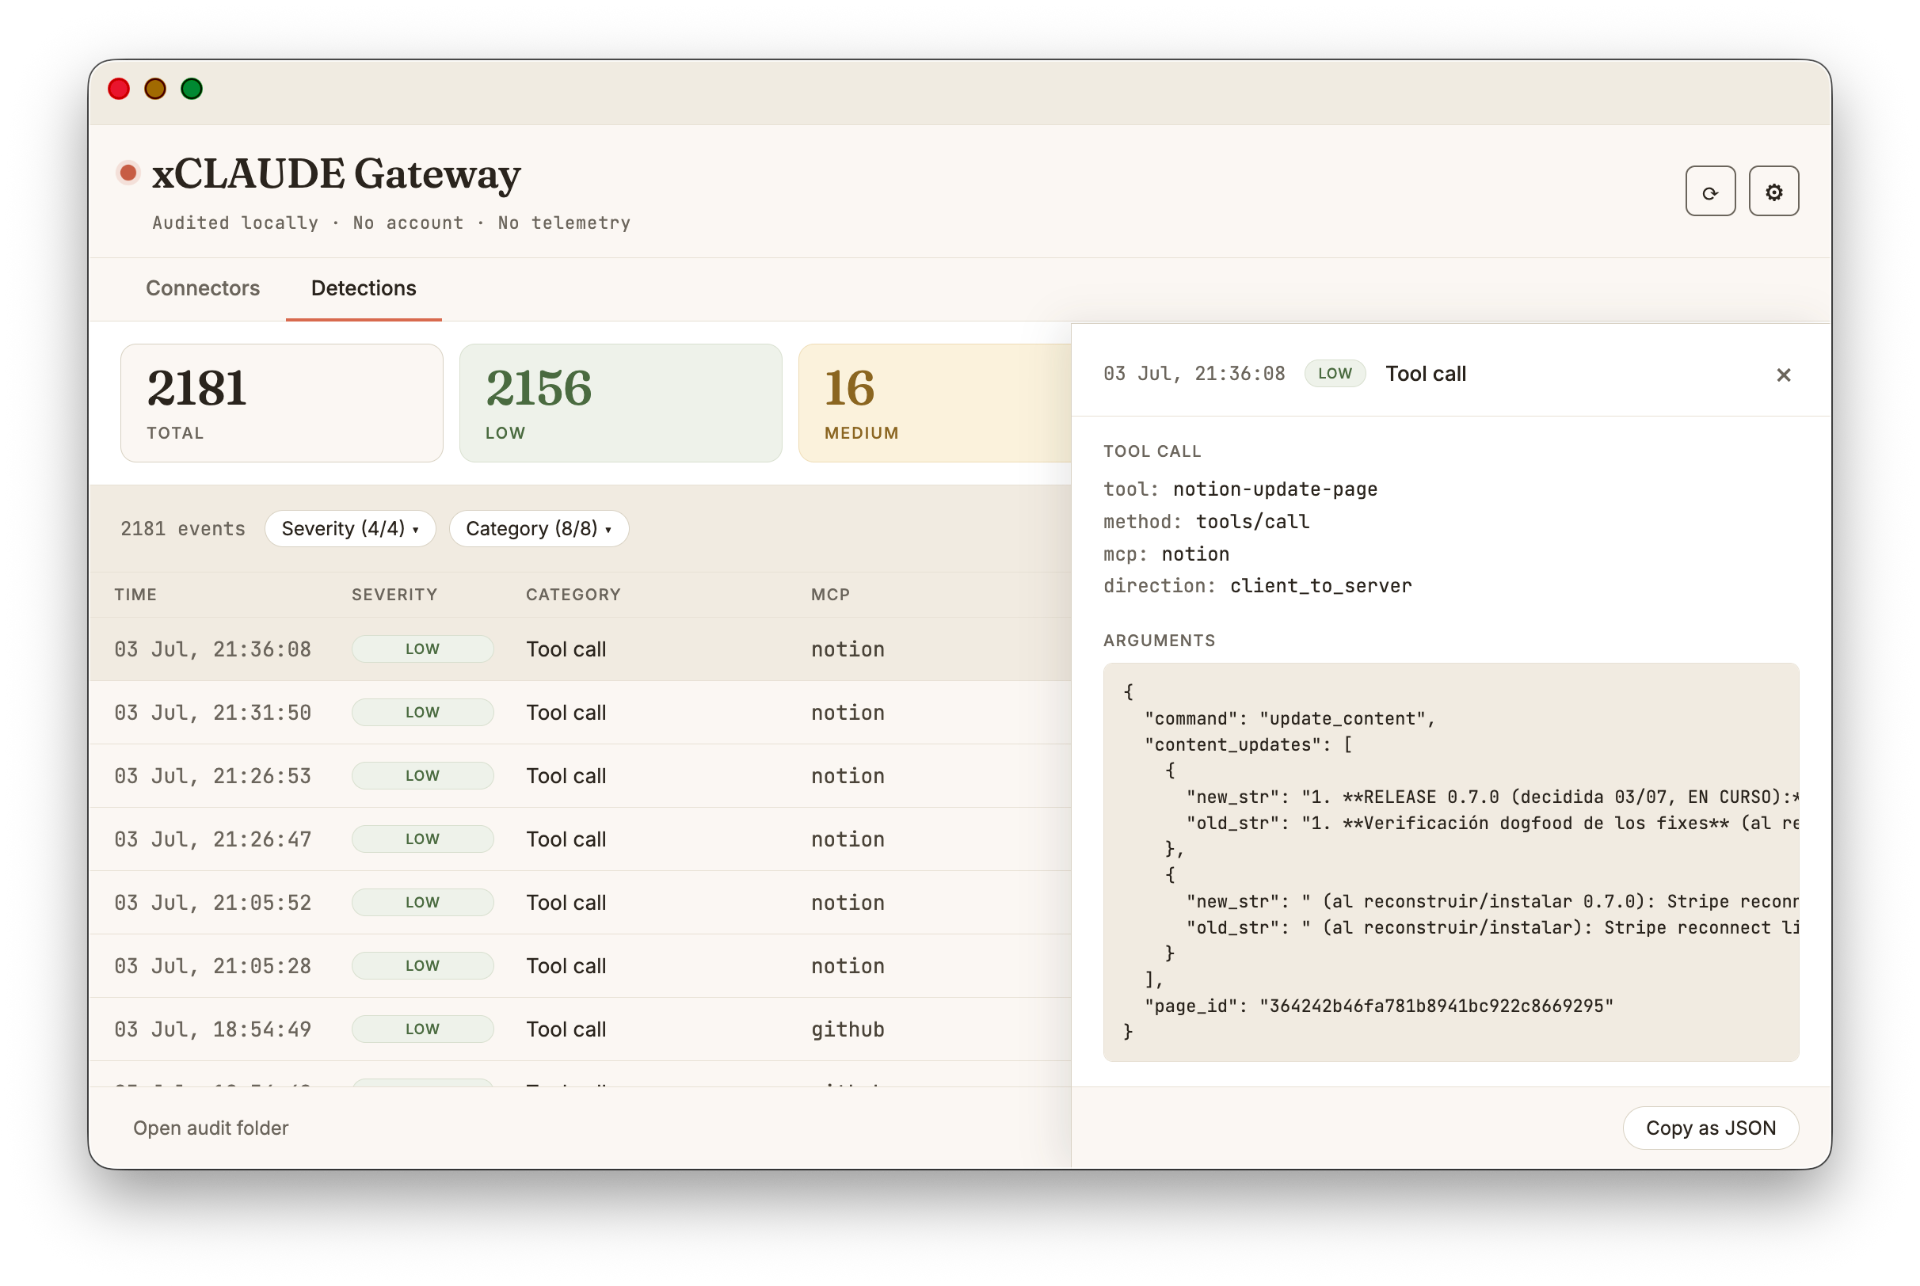Select the event row at 21:05:52

(580, 903)
